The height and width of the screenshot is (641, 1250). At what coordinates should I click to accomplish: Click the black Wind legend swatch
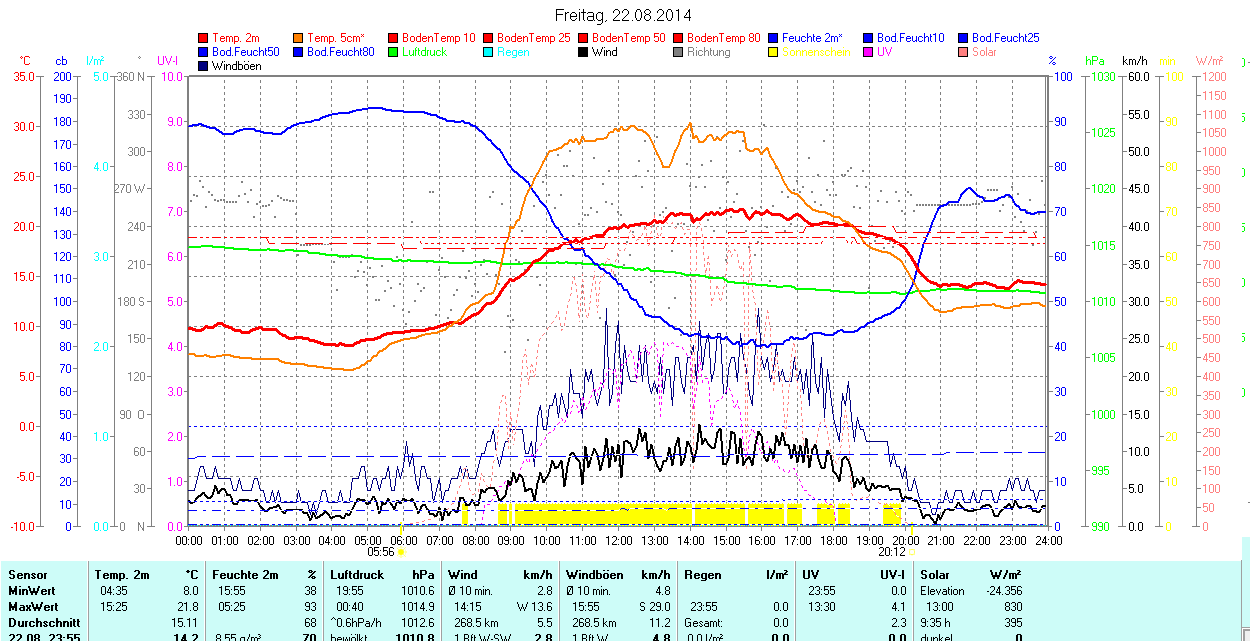click(583, 52)
